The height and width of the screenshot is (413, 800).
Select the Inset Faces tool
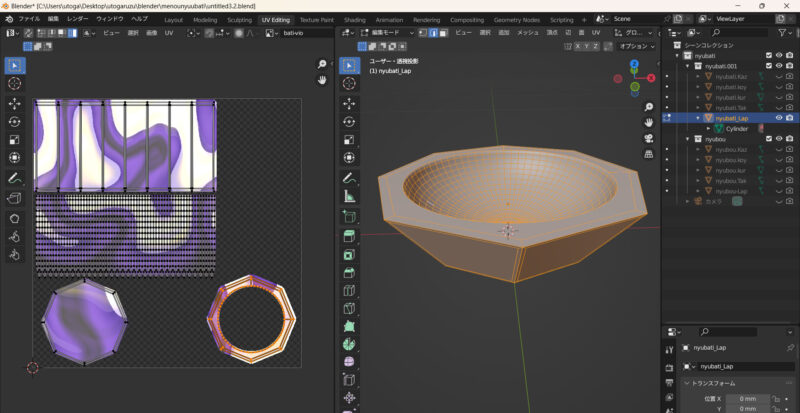click(349, 254)
